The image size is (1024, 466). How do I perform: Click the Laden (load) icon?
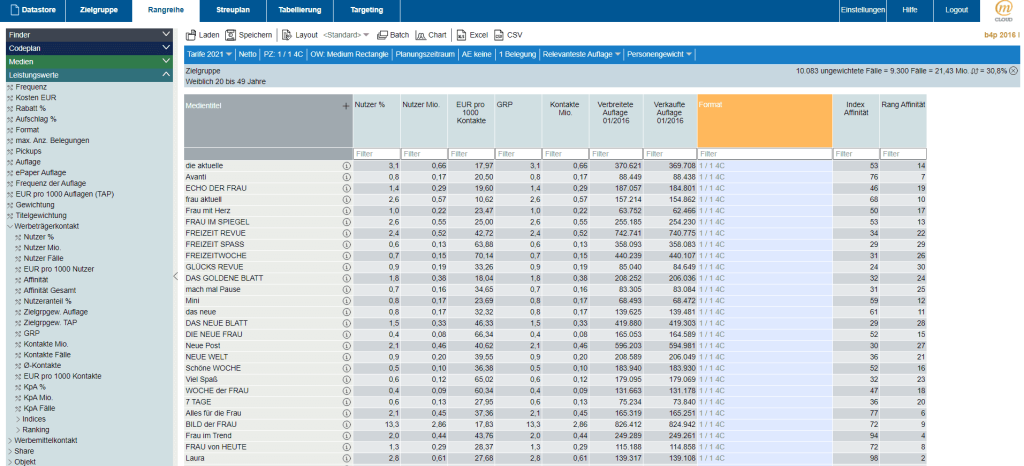pos(191,35)
